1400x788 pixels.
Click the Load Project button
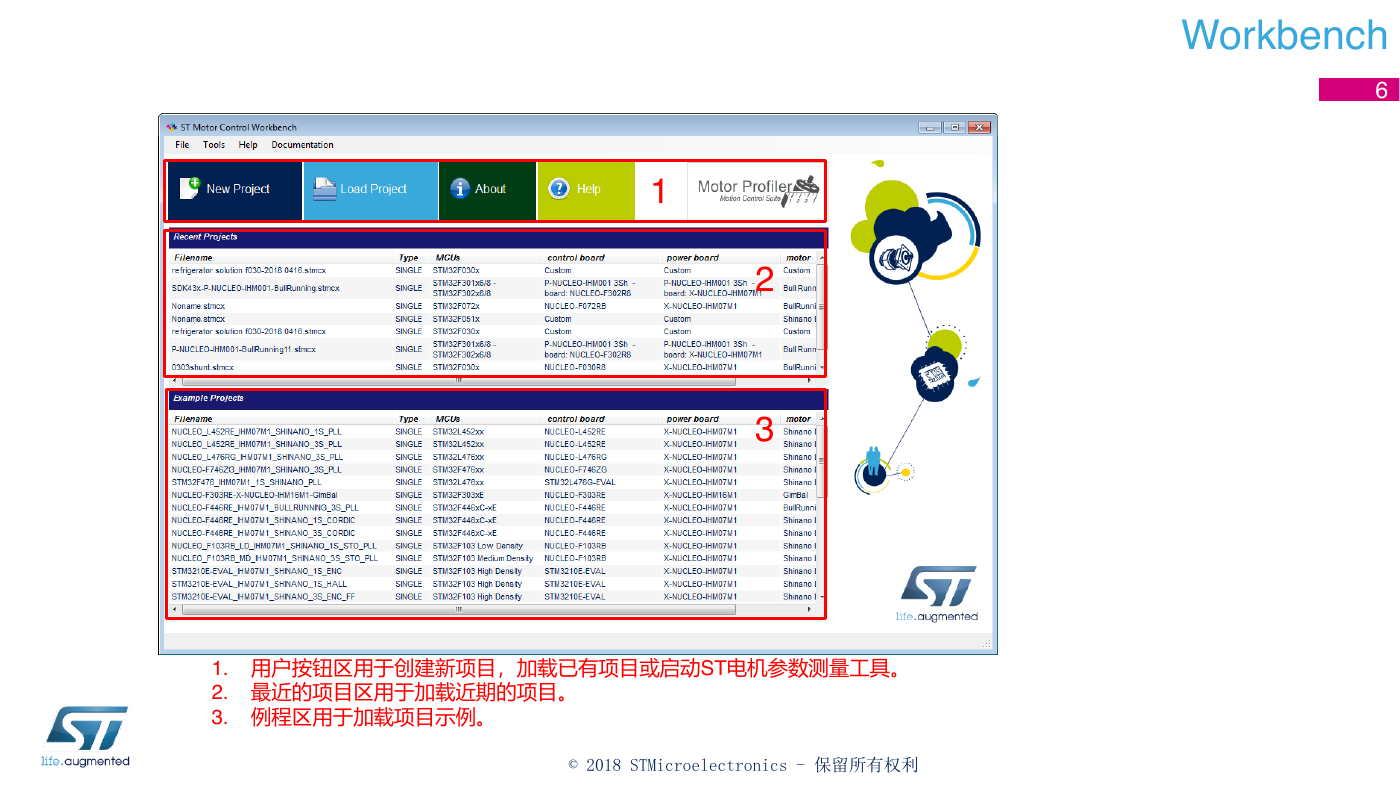pos(371,190)
